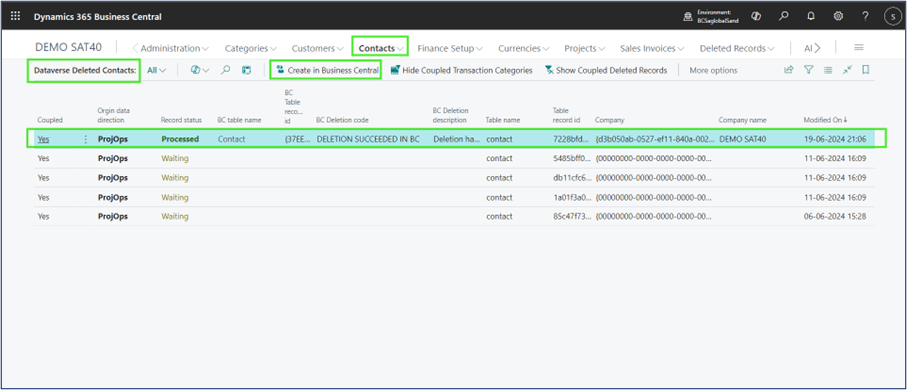Click the Deletion ha... description cell
This screenshot has height=390, width=907.
pyautogui.click(x=456, y=139)
